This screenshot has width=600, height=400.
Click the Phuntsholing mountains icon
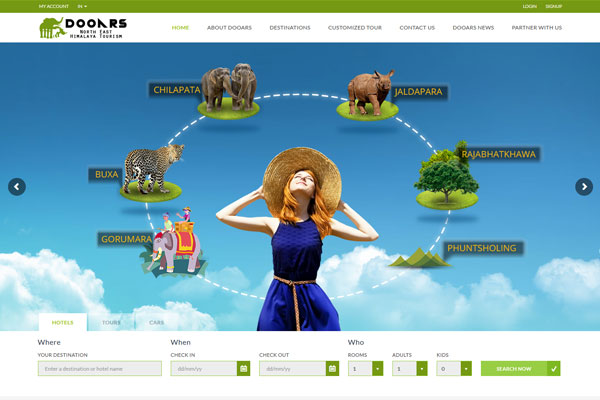click(x=419, y=258)
